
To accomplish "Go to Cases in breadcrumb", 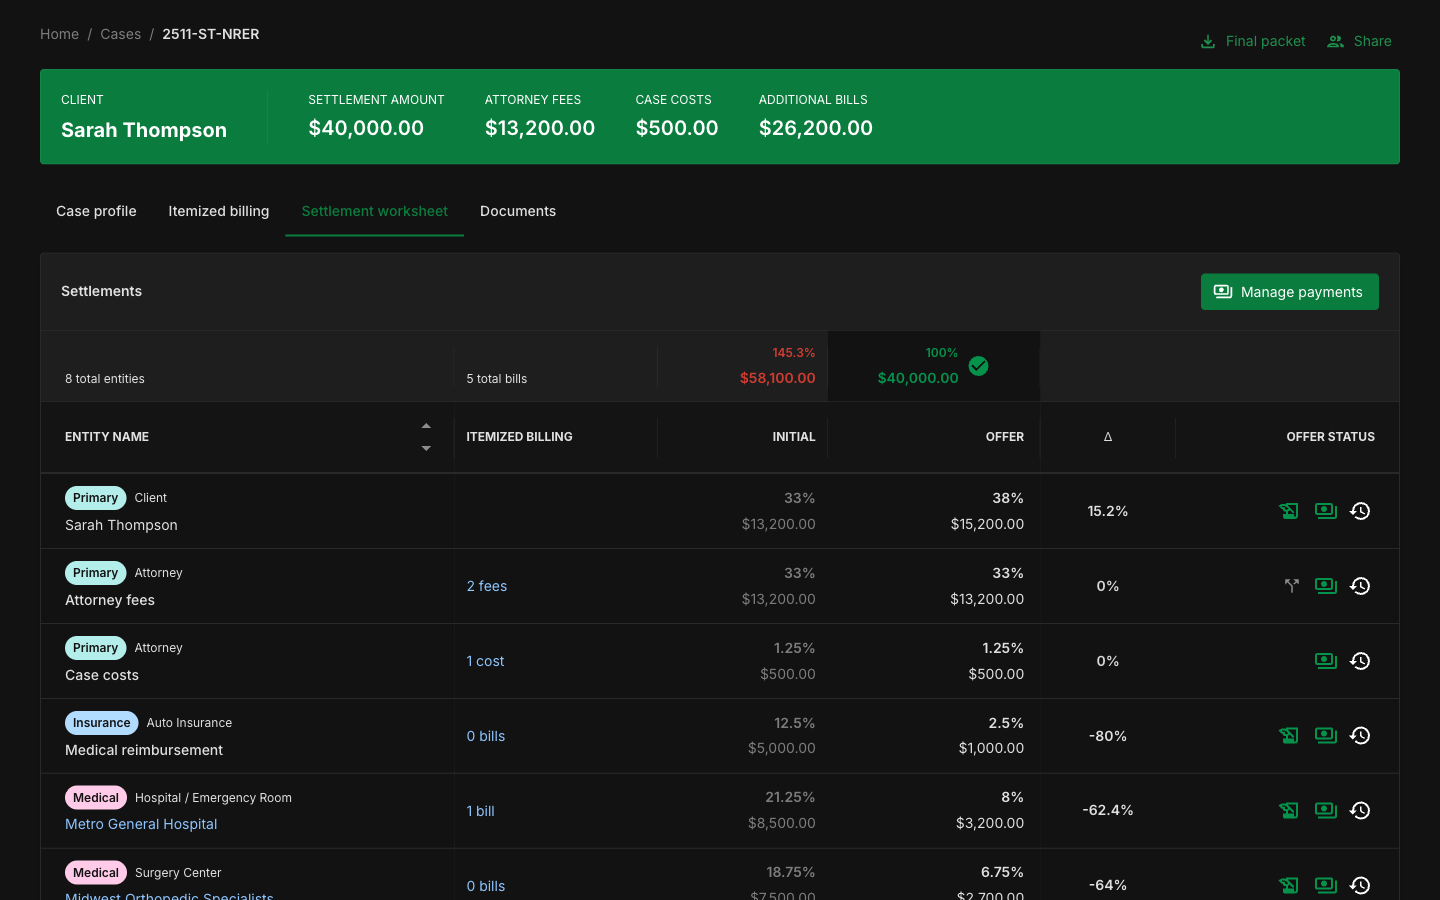I will click(x=120, y=34).
